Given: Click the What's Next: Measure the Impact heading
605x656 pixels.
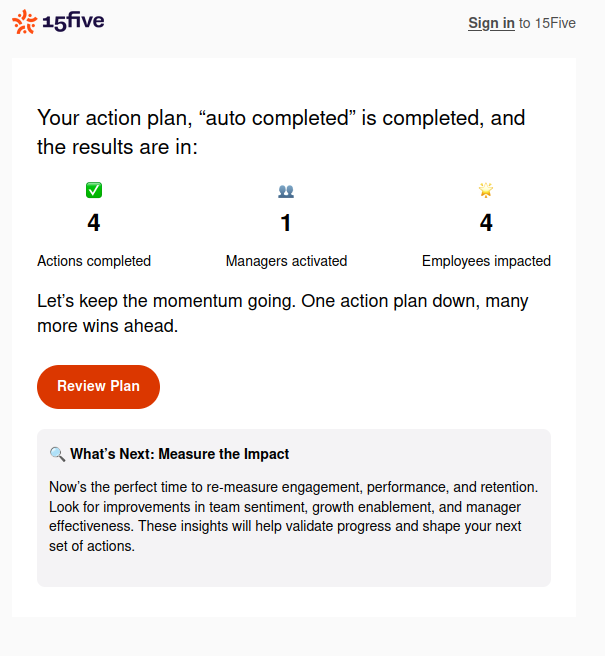Looking at the screenshot, I should click(x=179, y=454).
